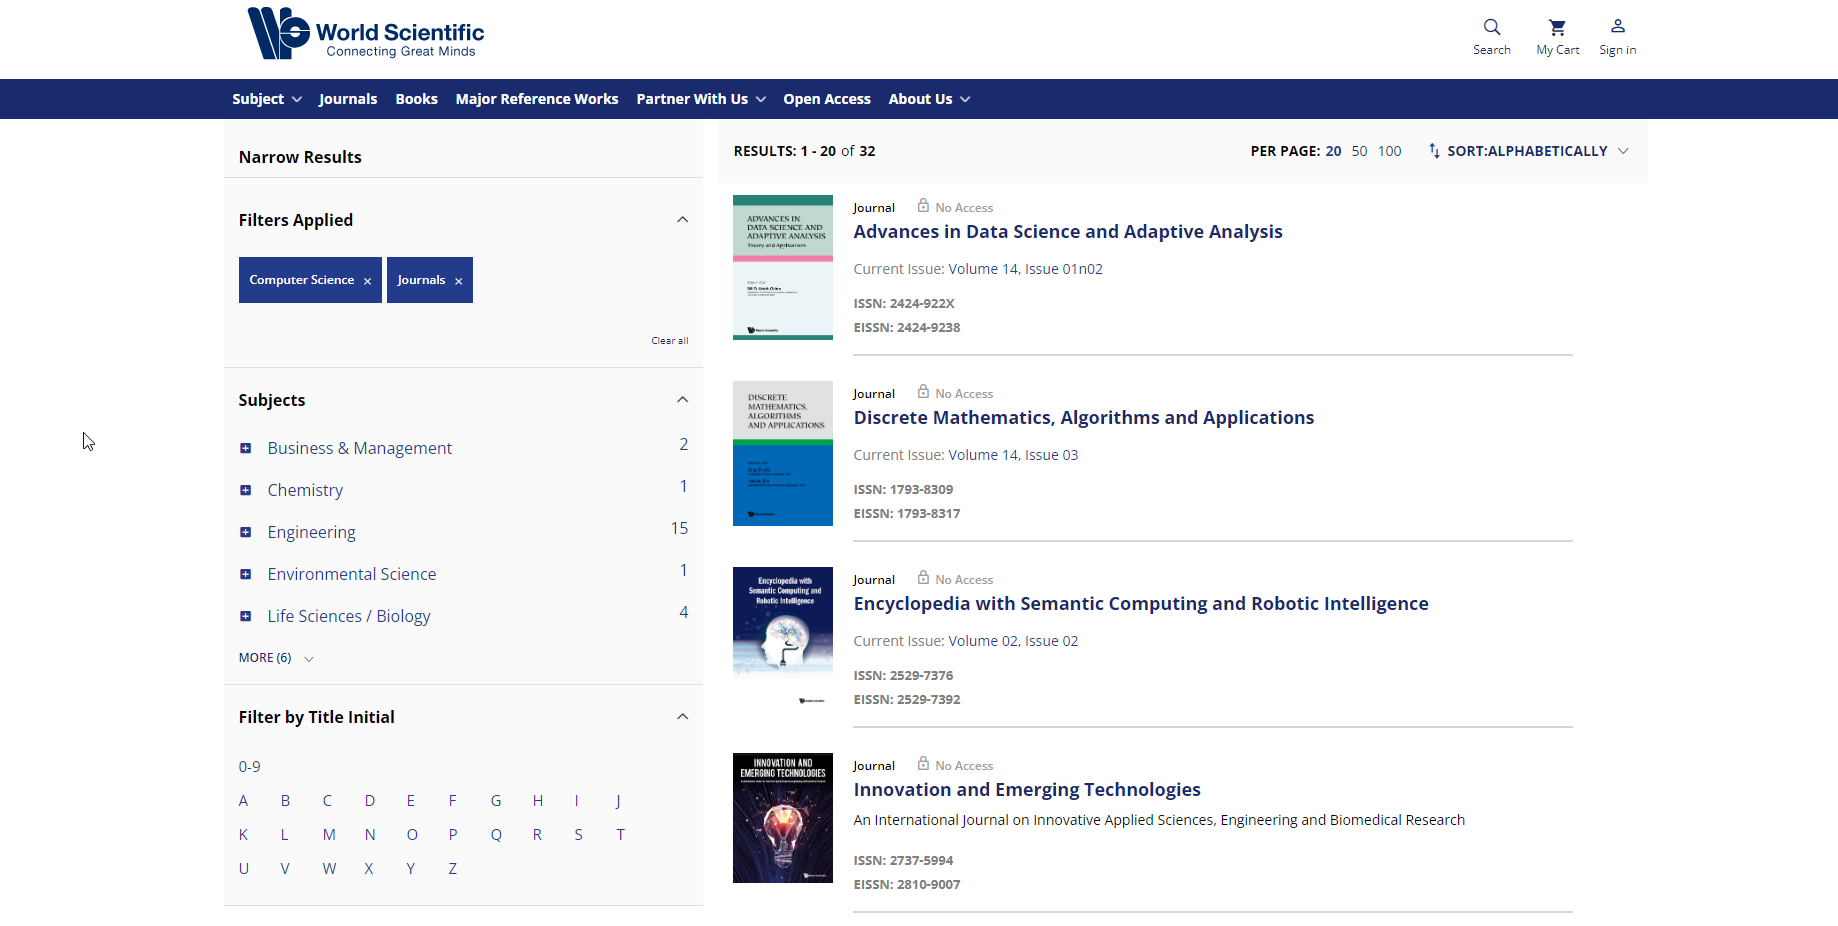
Task: Open About Us dropdown menu
Action: coord(929,99)
